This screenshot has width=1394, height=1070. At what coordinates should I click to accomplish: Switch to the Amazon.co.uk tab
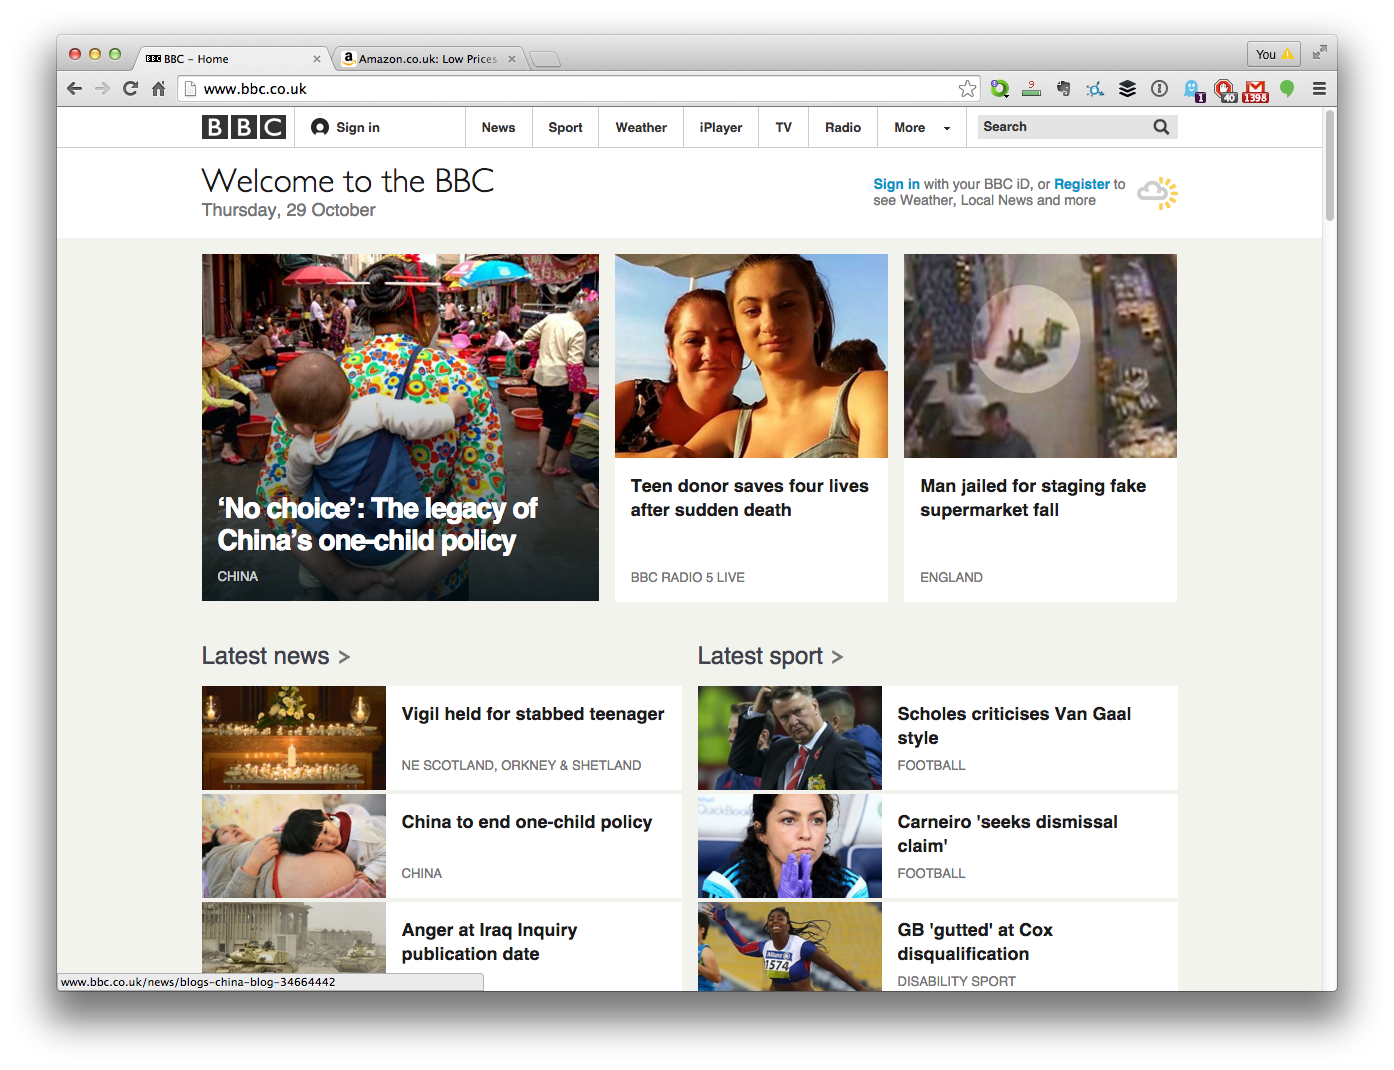tap(428, 59)
